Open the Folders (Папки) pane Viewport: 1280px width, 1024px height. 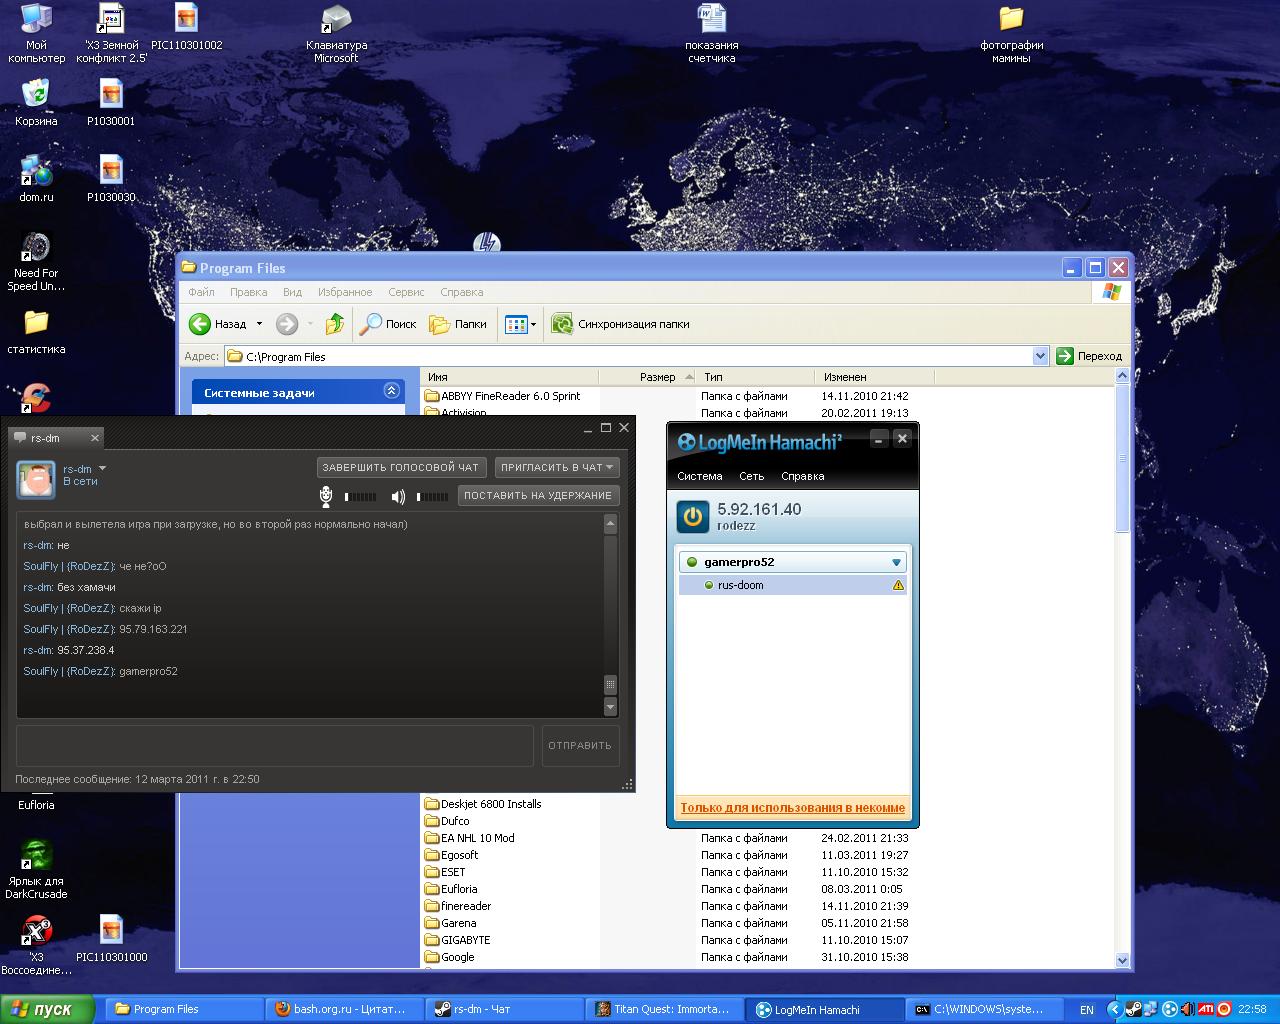point(458,324)
